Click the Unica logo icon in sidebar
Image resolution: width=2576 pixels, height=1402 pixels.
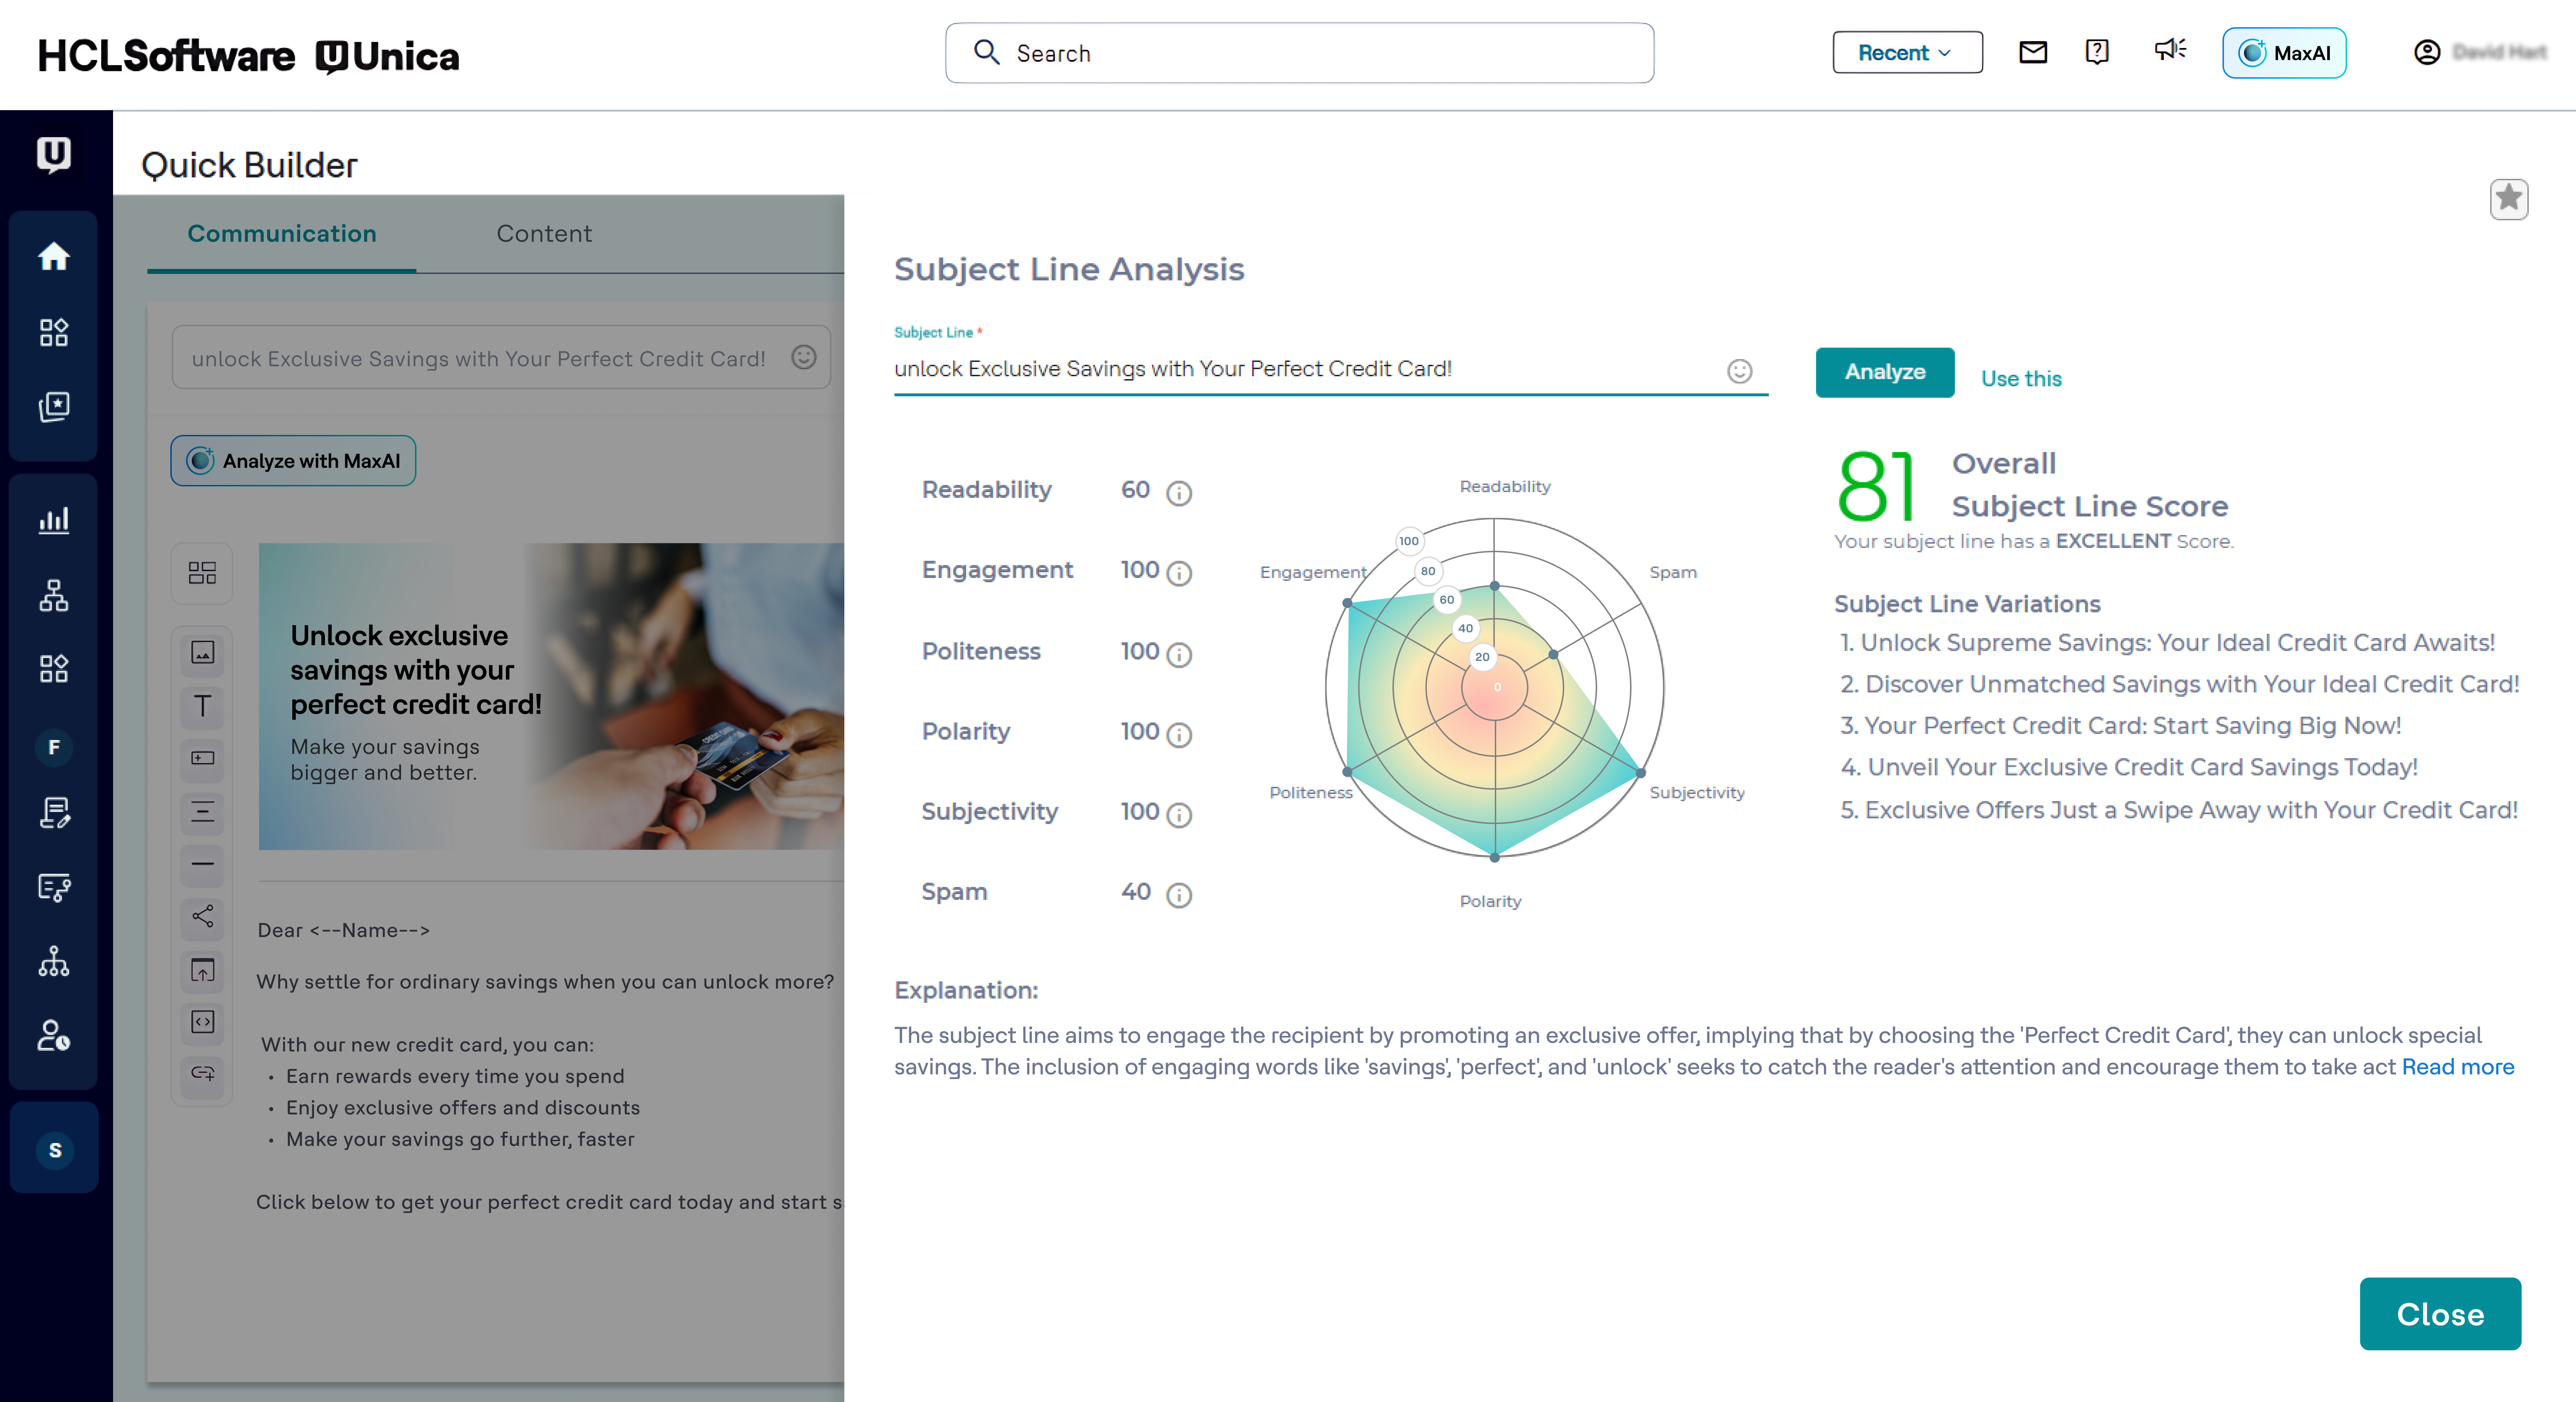point(54,154)
